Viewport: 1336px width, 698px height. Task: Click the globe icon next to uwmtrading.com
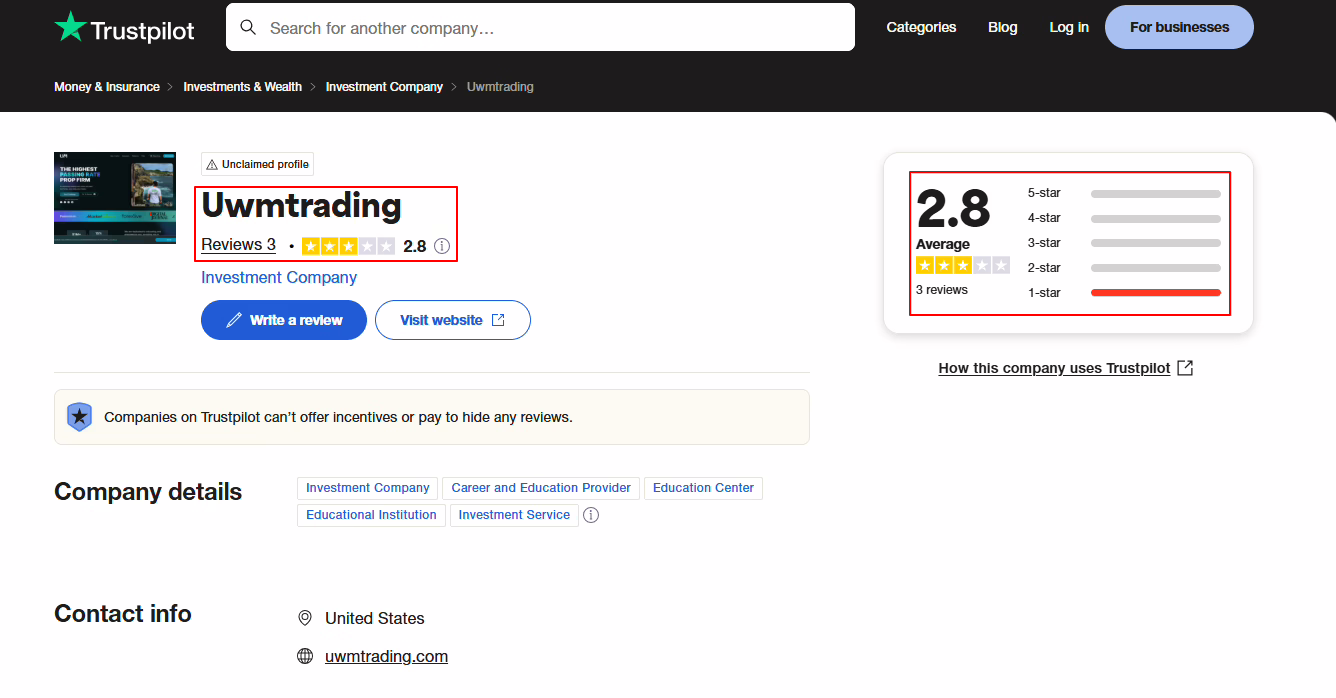[x=305, y=656]
